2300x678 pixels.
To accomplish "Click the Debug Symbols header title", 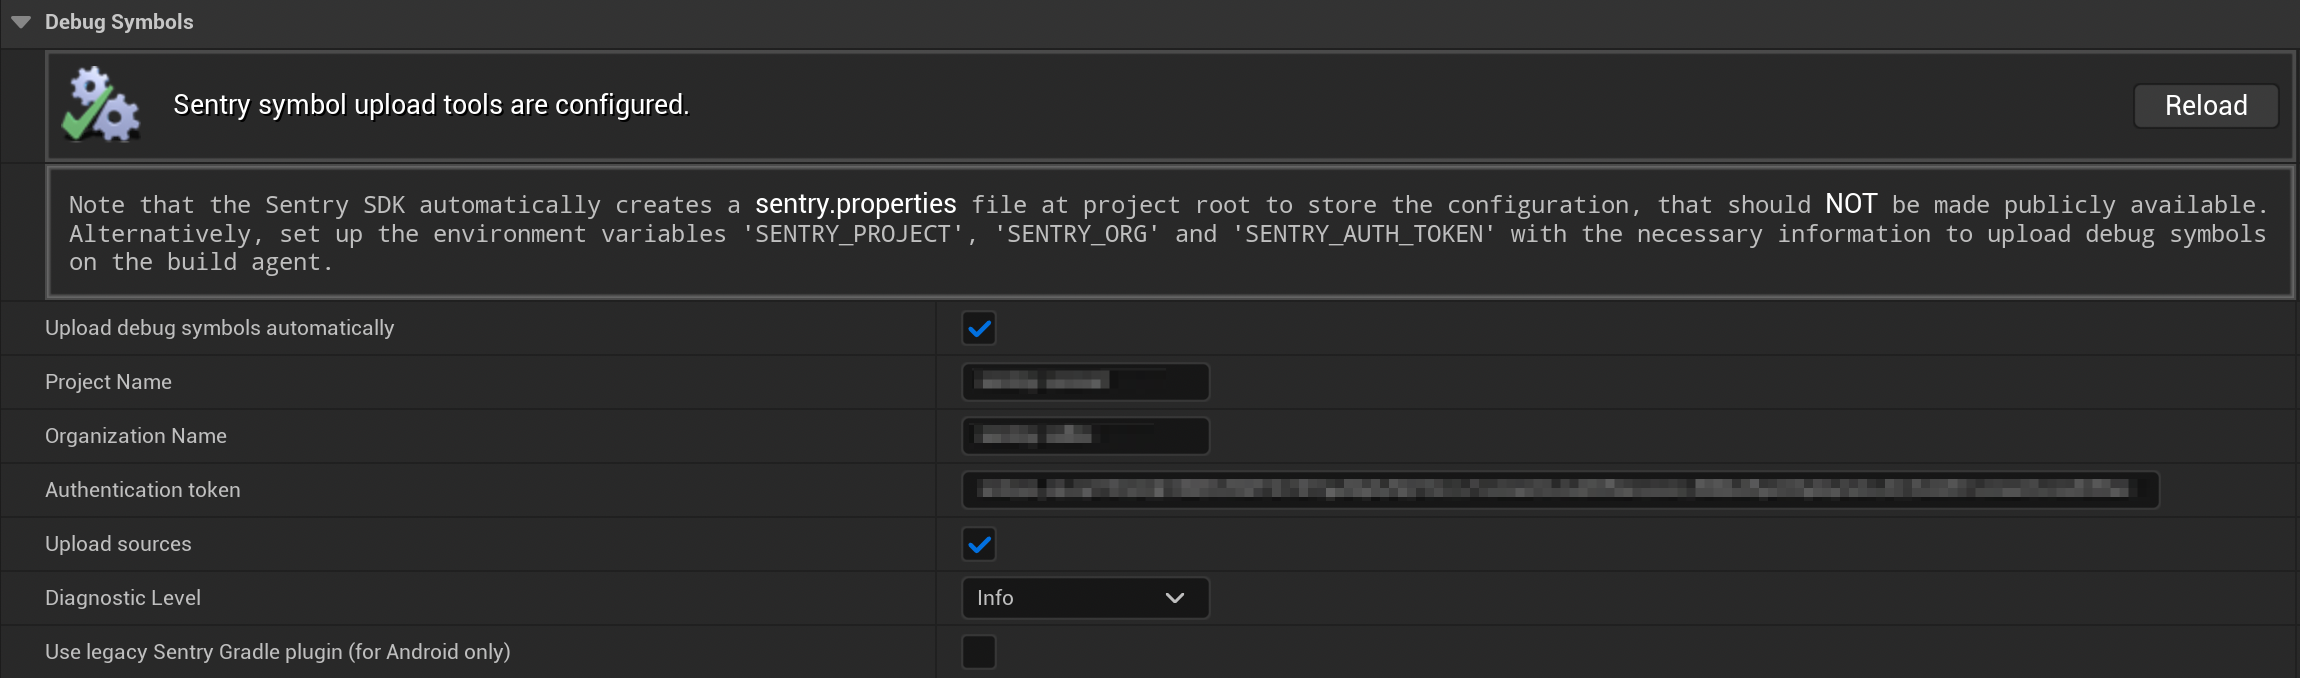I will click(119, 21).
